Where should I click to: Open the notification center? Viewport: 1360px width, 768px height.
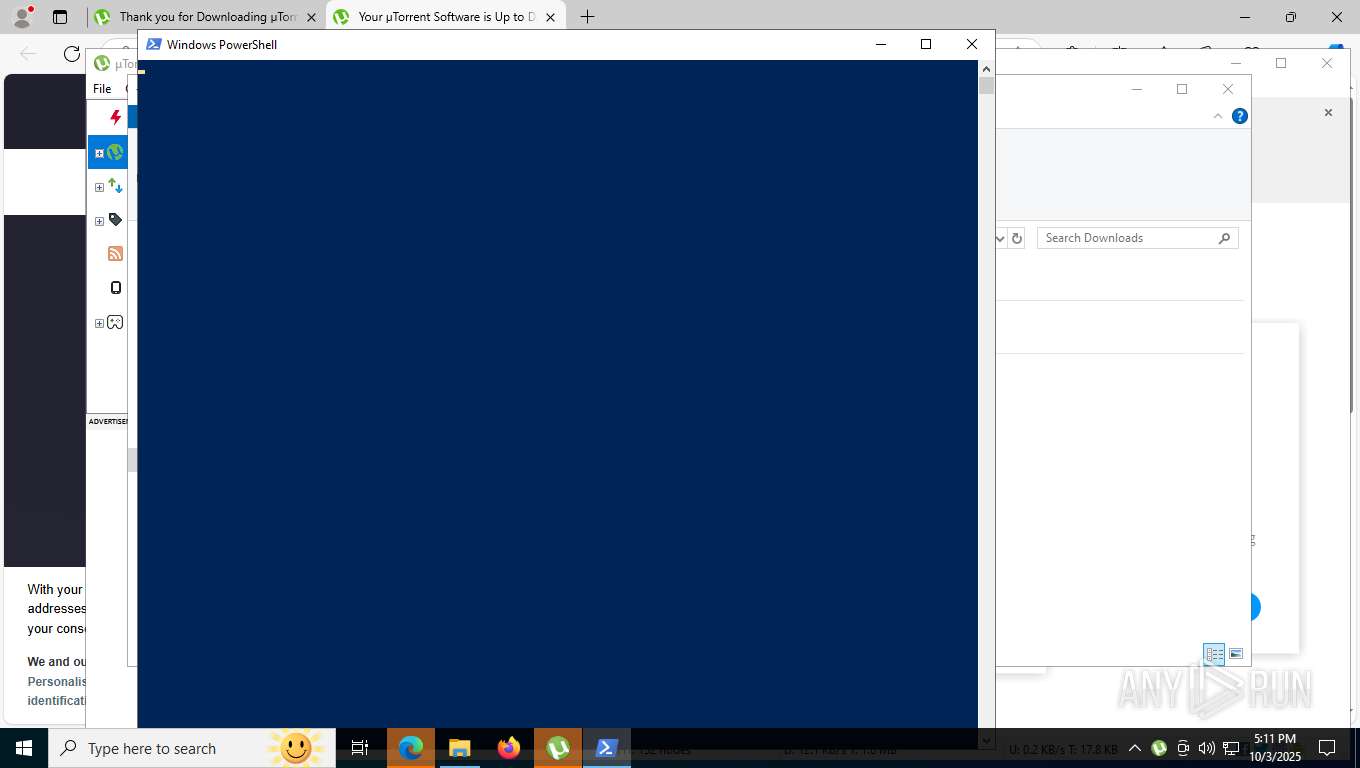[1328, 748]
